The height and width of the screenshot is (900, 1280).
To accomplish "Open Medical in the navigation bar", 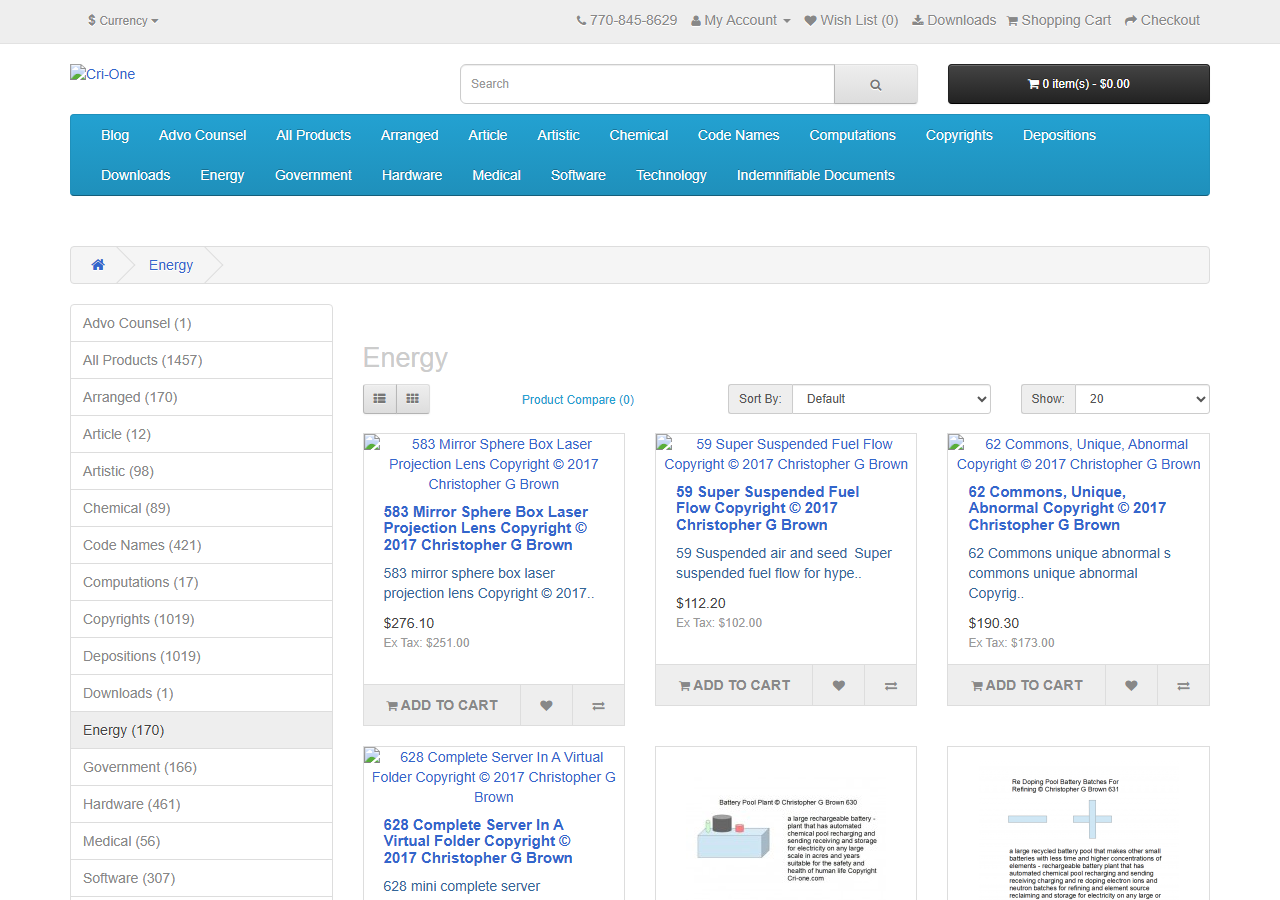I will pyautogui.click(x=497, y=175).
